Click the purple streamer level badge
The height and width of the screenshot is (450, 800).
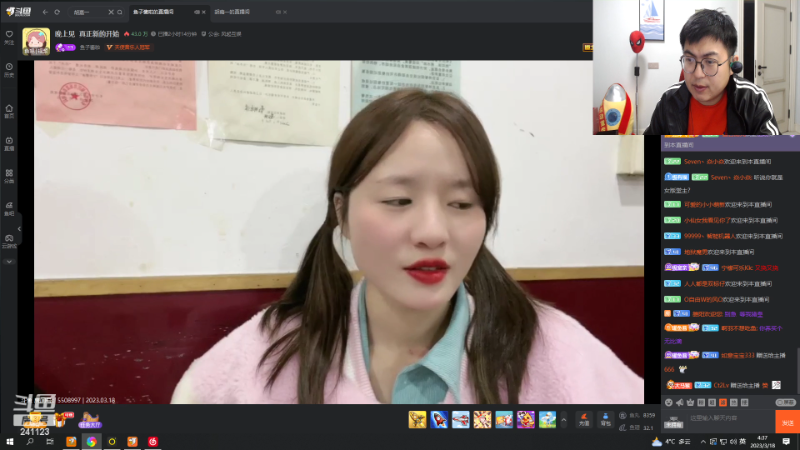(65, 47)
